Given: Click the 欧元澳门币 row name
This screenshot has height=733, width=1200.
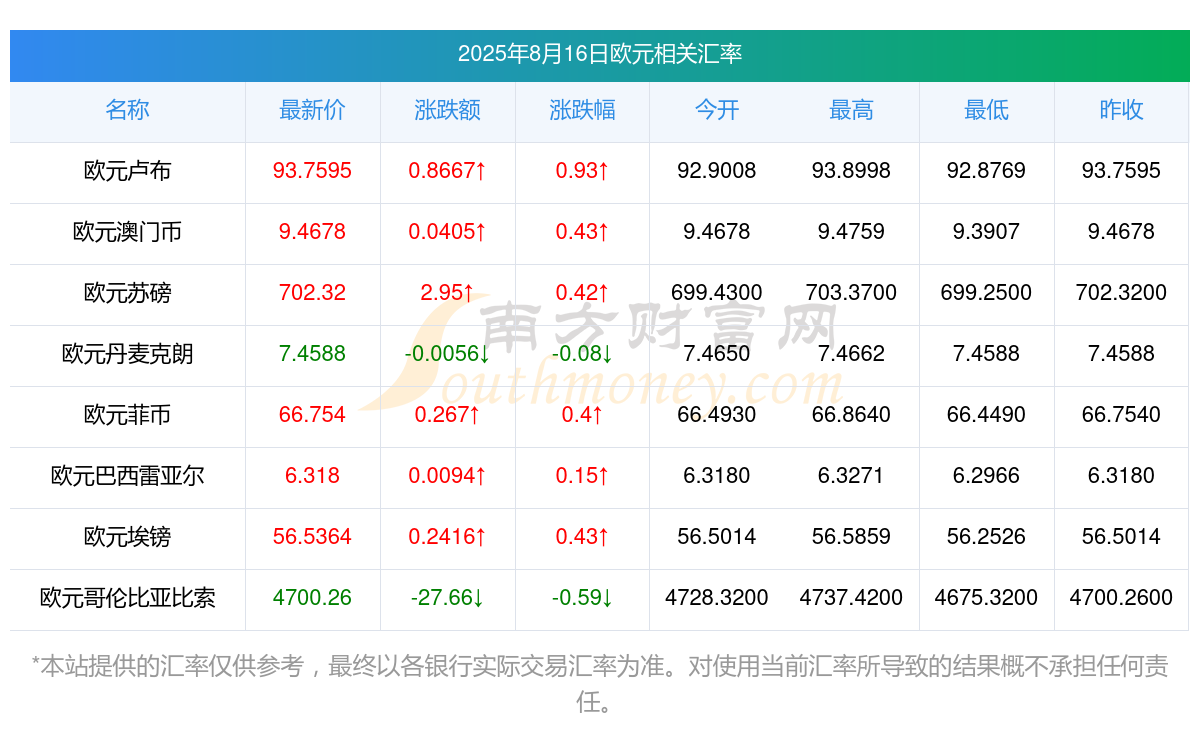Looking at the screenshot, I should 127,232.
